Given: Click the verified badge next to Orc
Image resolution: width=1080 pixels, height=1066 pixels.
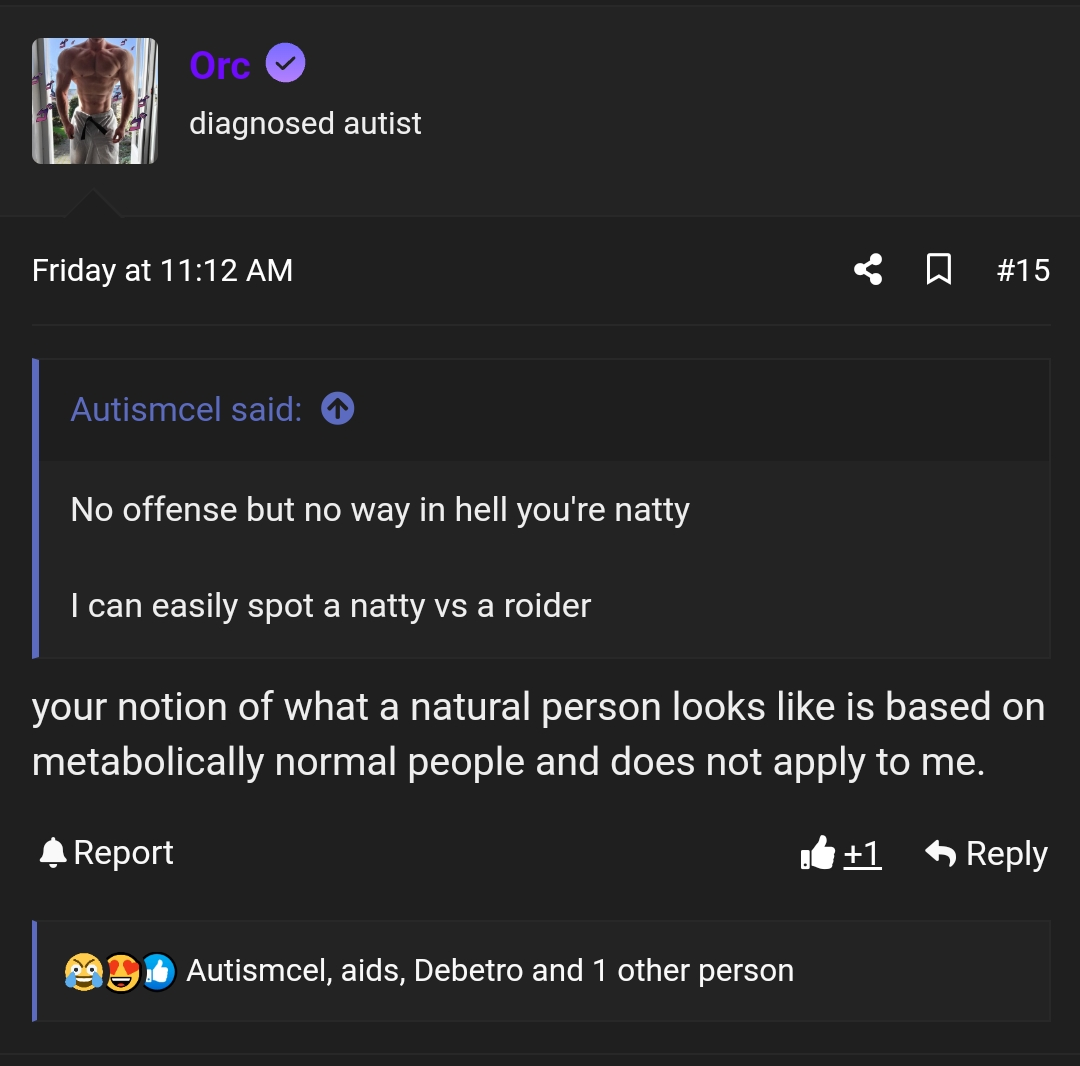Looking at the screenshot, I should (x=286, y=65).
